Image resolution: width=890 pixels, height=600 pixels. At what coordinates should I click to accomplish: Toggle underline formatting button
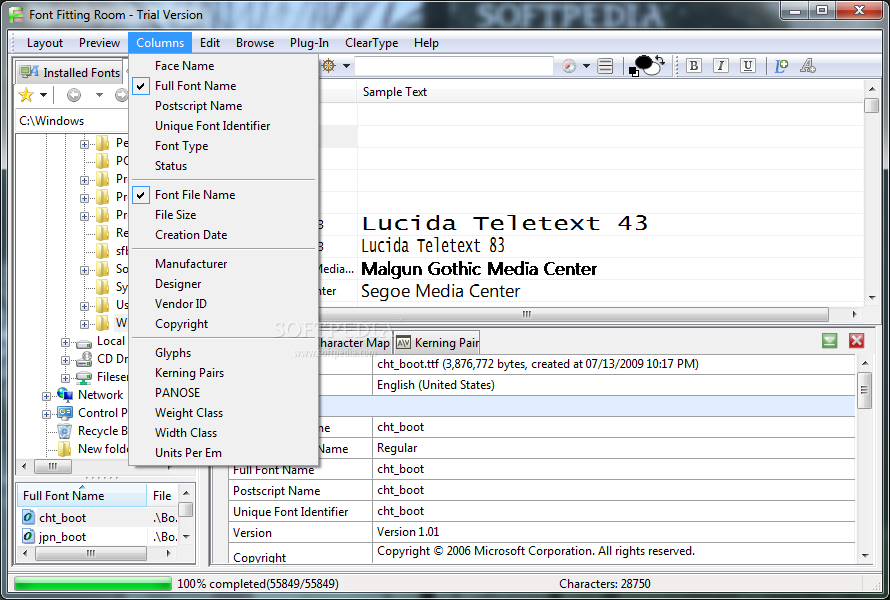tap(748, 66)
